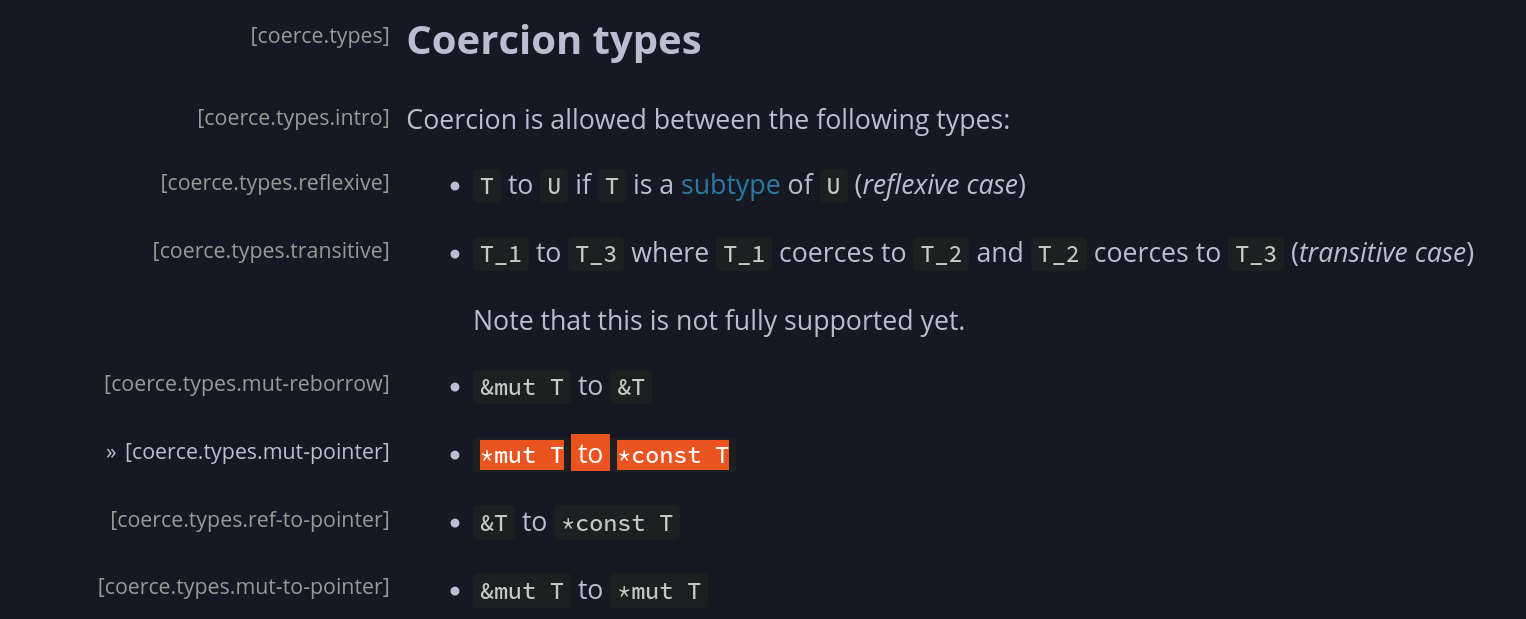Click the '»' marker beside the mut-pointer rule
The height and width of the screenshot is (619, 1526).
click(111, 453)
